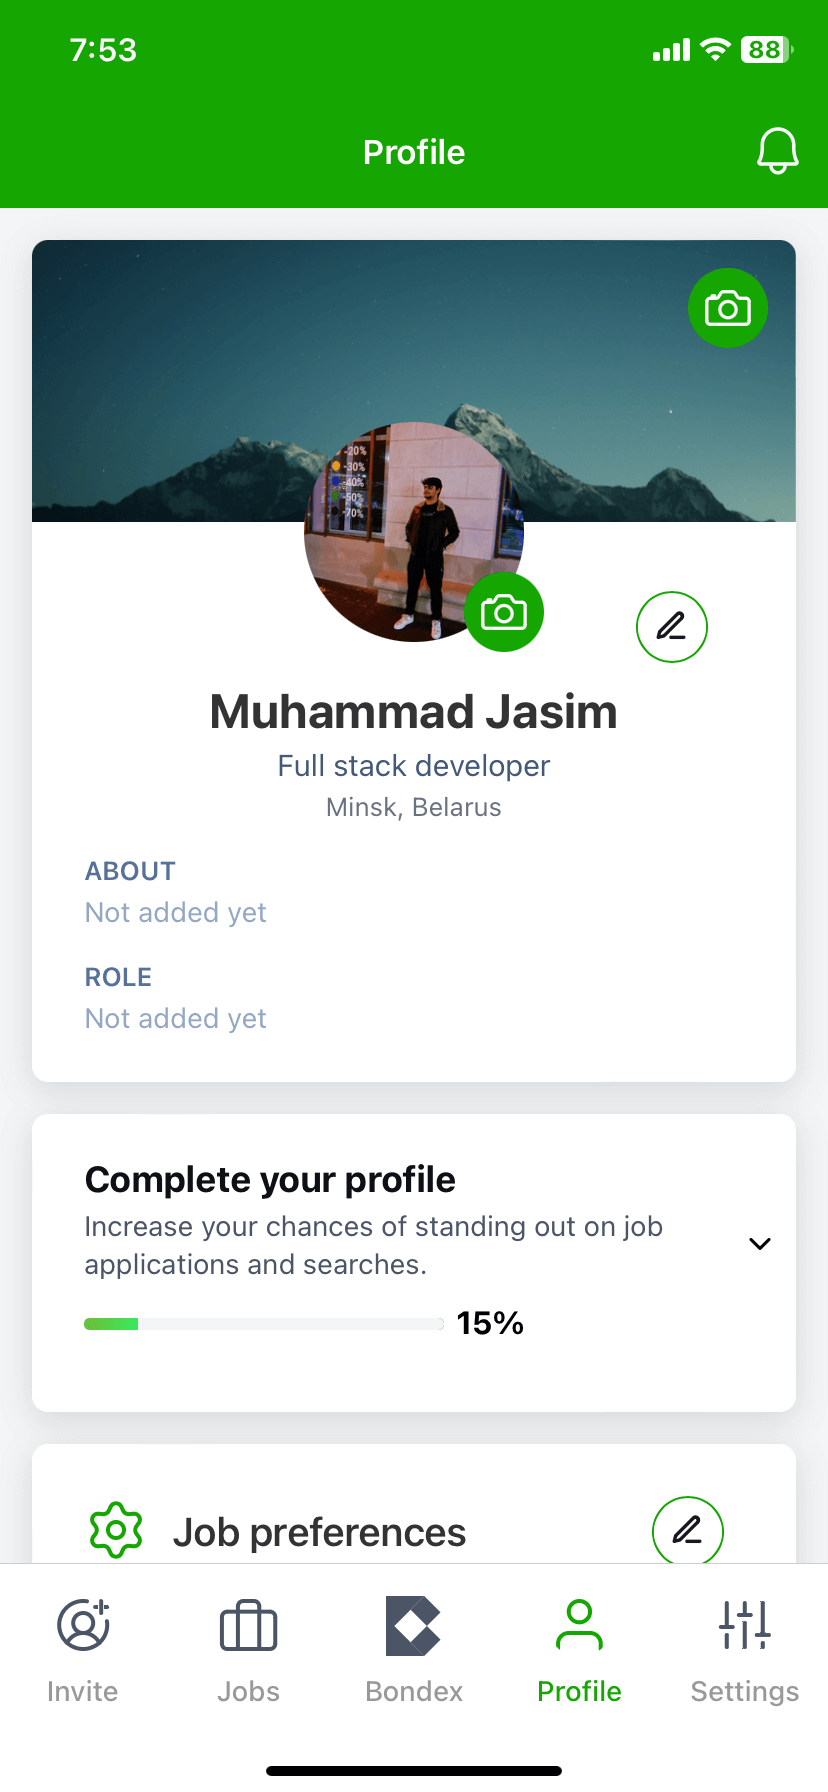
Task: Tap the mountain cover image
Action: (x=200, y=380)
